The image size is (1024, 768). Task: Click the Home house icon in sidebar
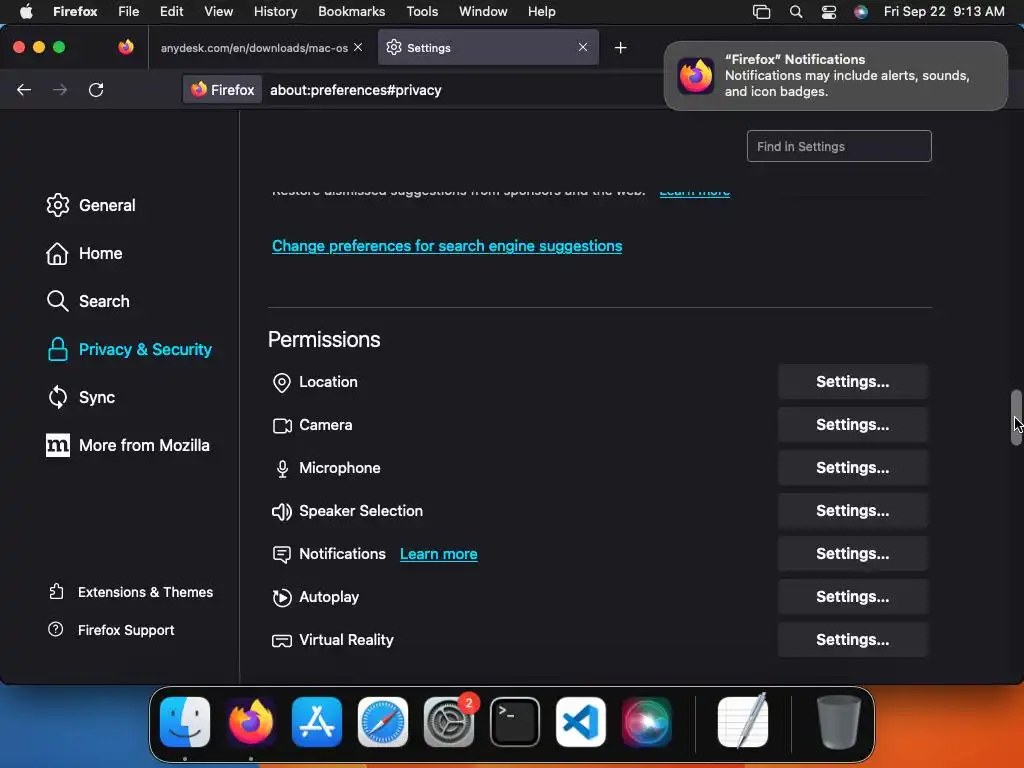(57, 253)
